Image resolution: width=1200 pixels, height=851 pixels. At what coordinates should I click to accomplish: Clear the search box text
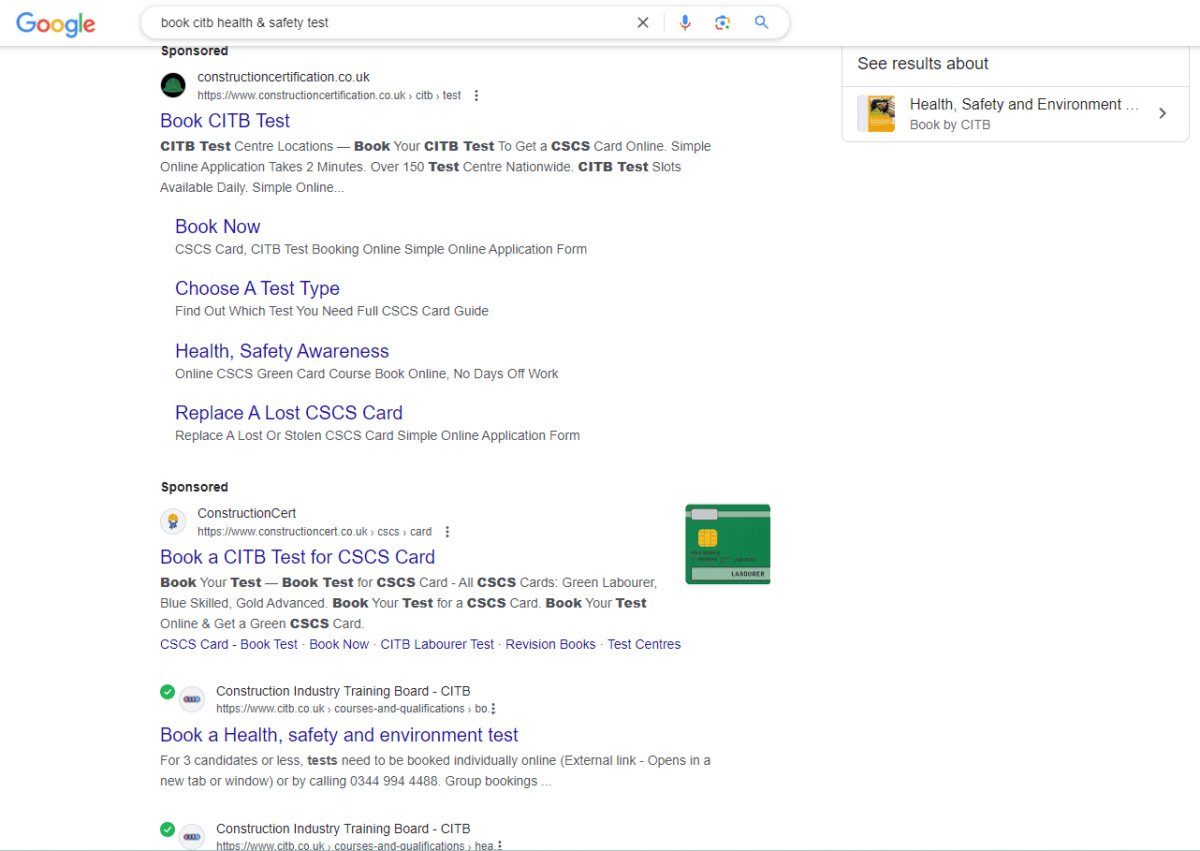click(x=643, y=23)
